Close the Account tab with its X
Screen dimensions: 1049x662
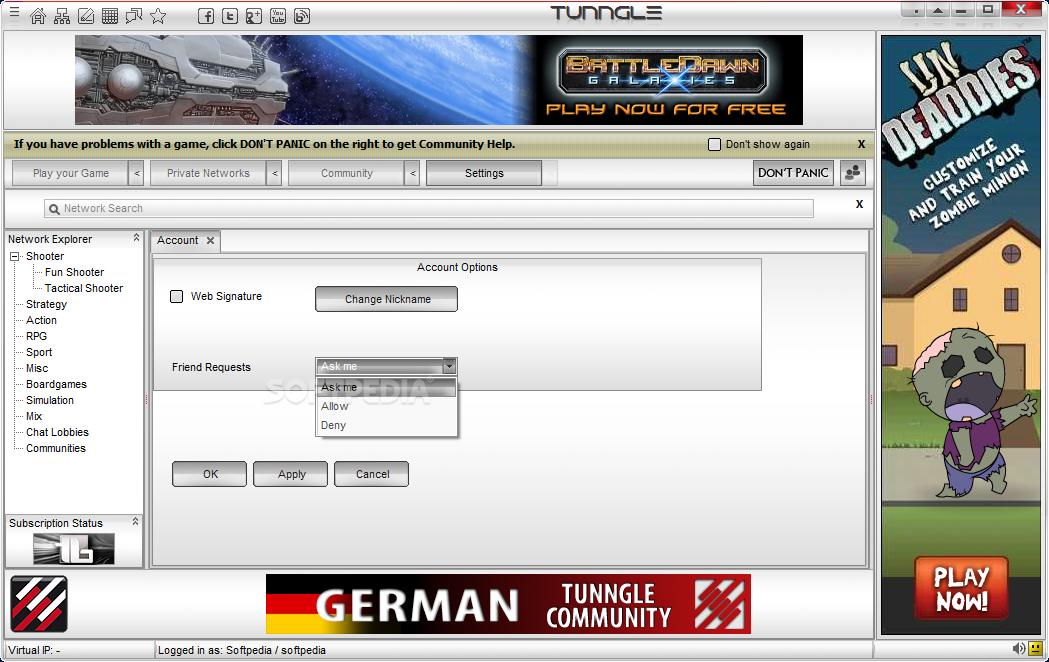tap(210, 241)
